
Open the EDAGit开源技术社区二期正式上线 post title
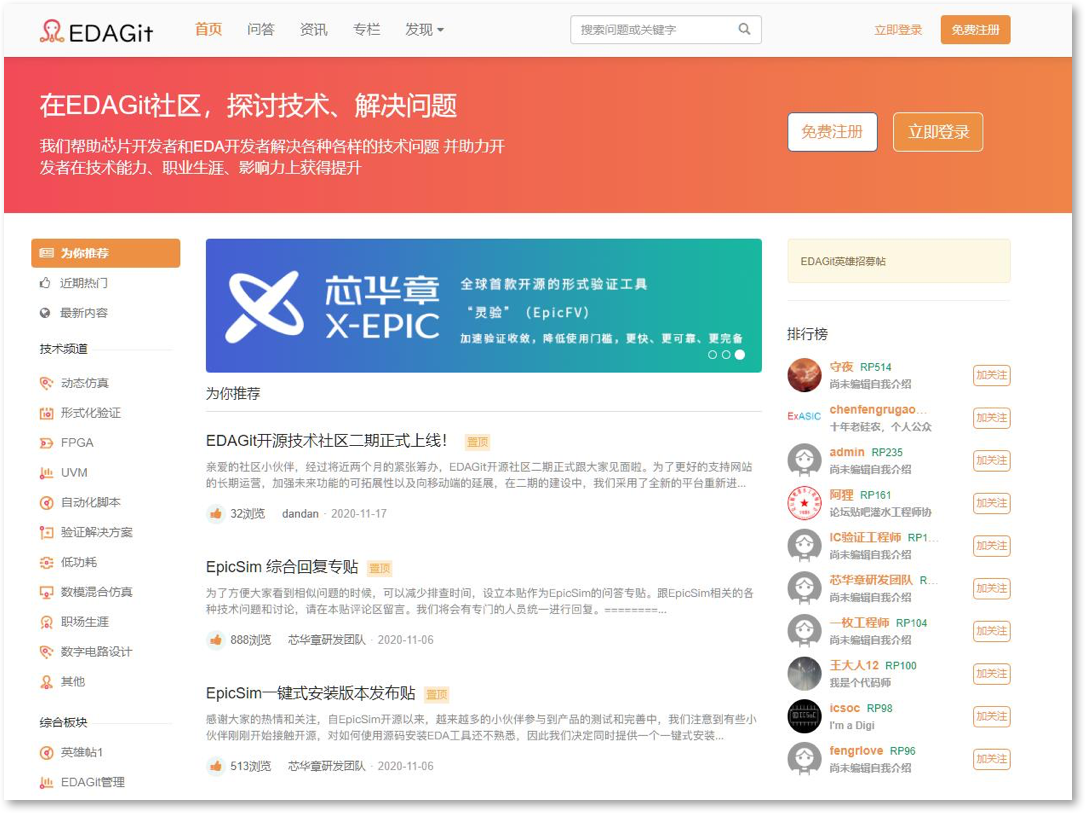click(327, 441)
